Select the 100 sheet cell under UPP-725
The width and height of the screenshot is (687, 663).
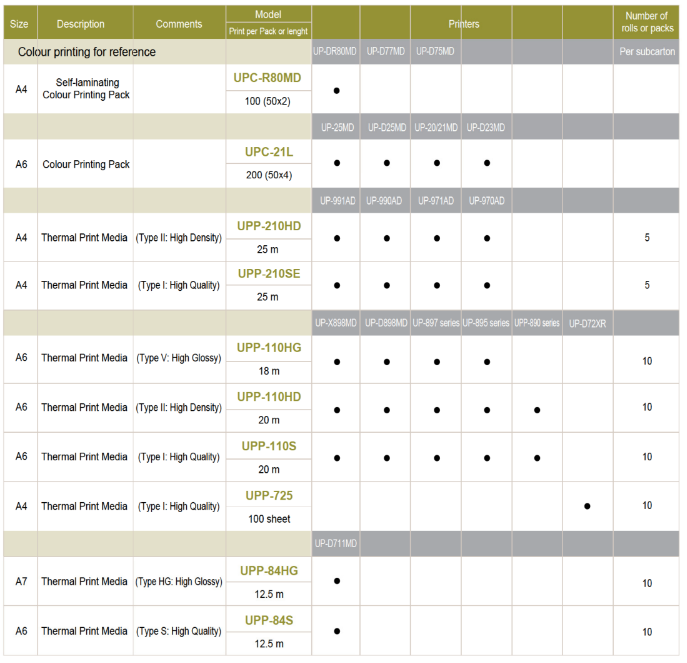268,519
